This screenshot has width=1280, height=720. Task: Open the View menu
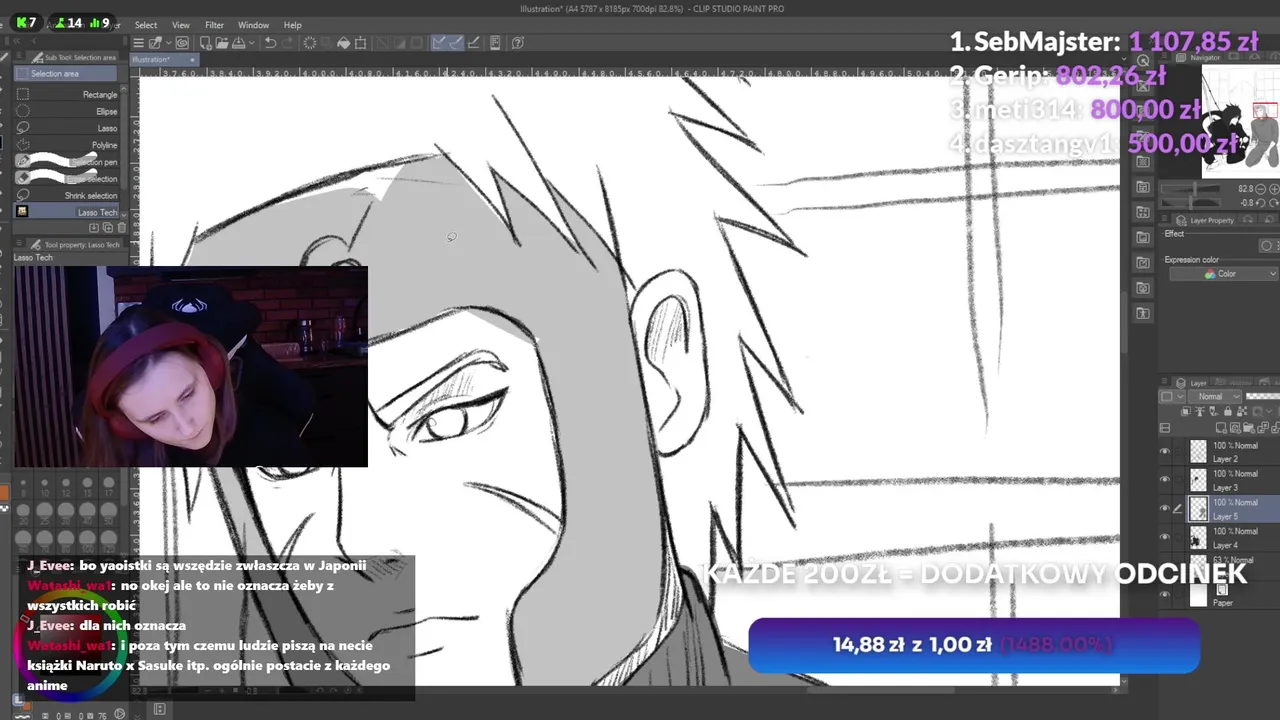(x=181, y=25)
